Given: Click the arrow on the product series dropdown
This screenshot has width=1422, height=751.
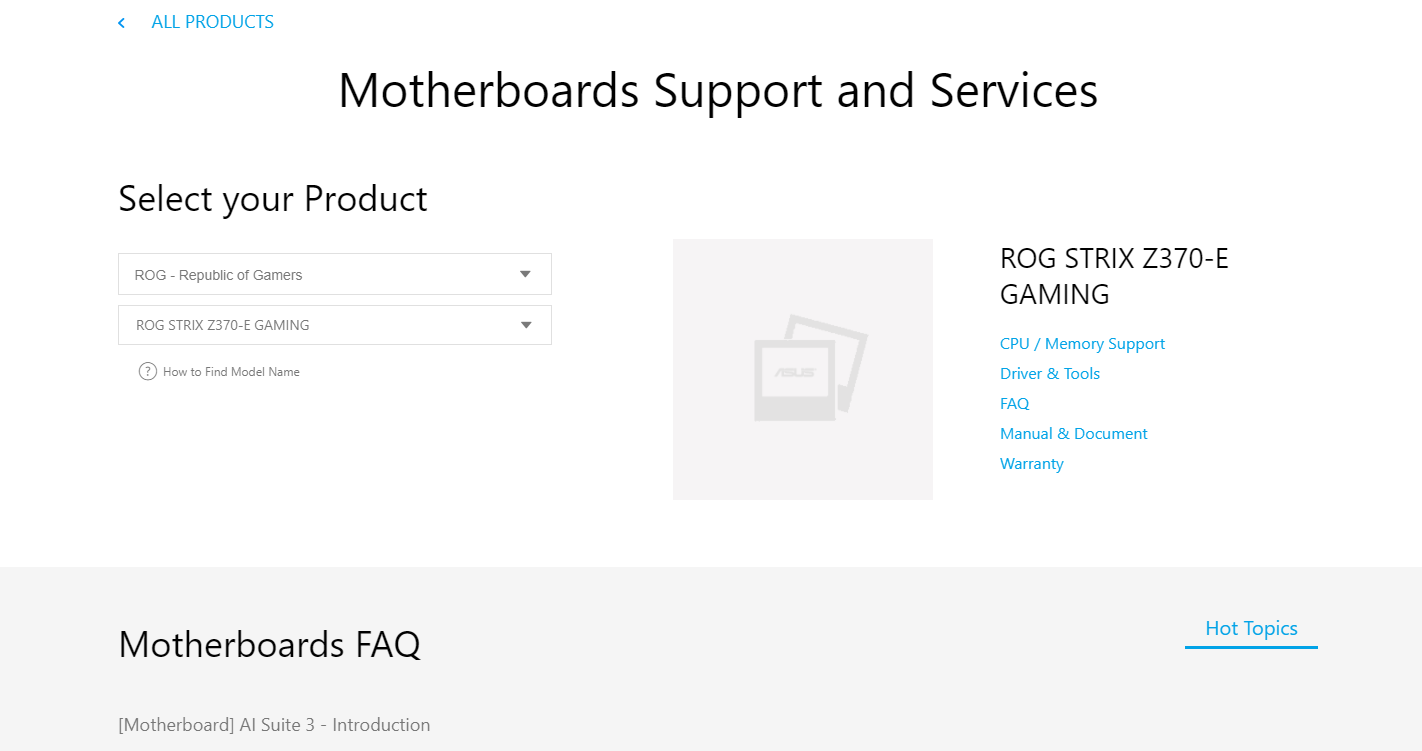Looking at the screenshot, I should point(525,274).
